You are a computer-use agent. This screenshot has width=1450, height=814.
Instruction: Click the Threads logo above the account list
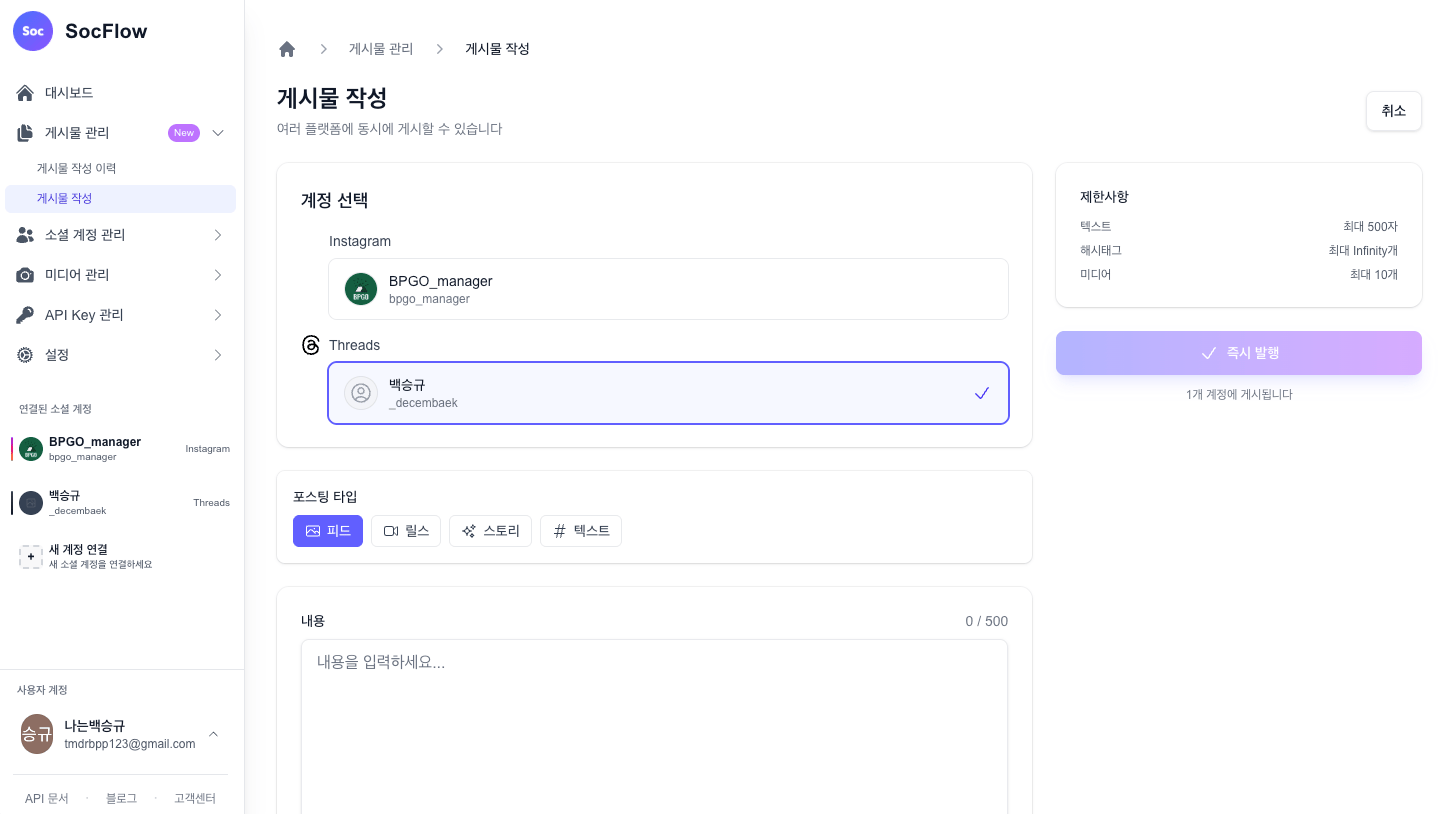[x=311, y=345]
